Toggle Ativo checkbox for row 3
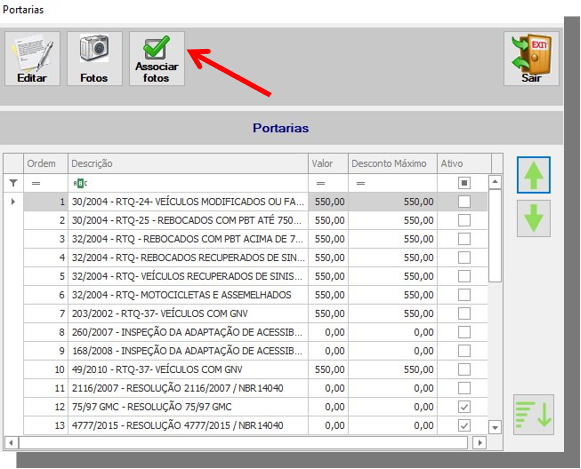Screen dimensions: 581x469 click(x=464, y=239)
